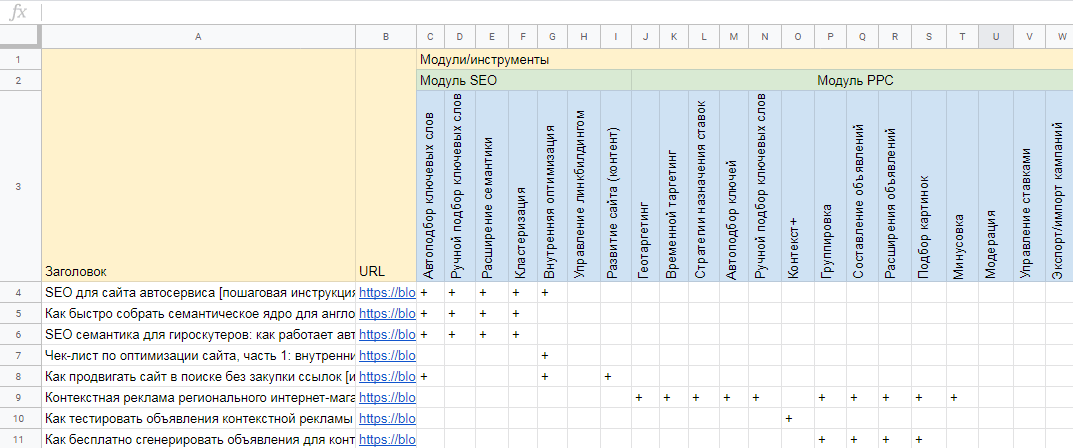The image size is (1073, 448).
Task: Select column U header
Action: 996,37
